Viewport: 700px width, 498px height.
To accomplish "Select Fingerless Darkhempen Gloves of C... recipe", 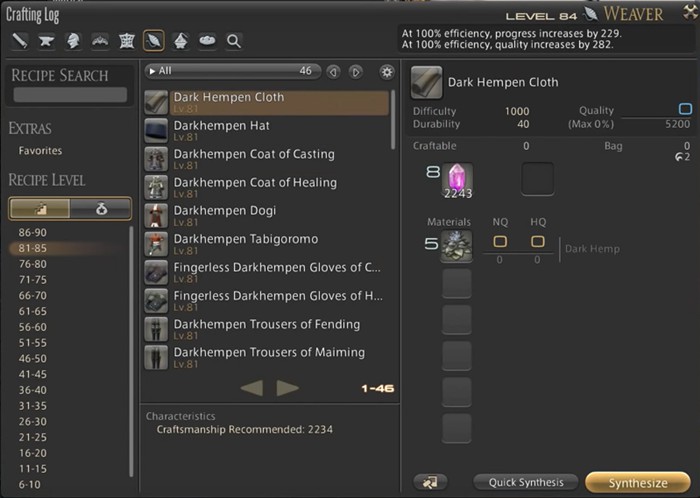I will pyautogui.click(x=267, y=272).
